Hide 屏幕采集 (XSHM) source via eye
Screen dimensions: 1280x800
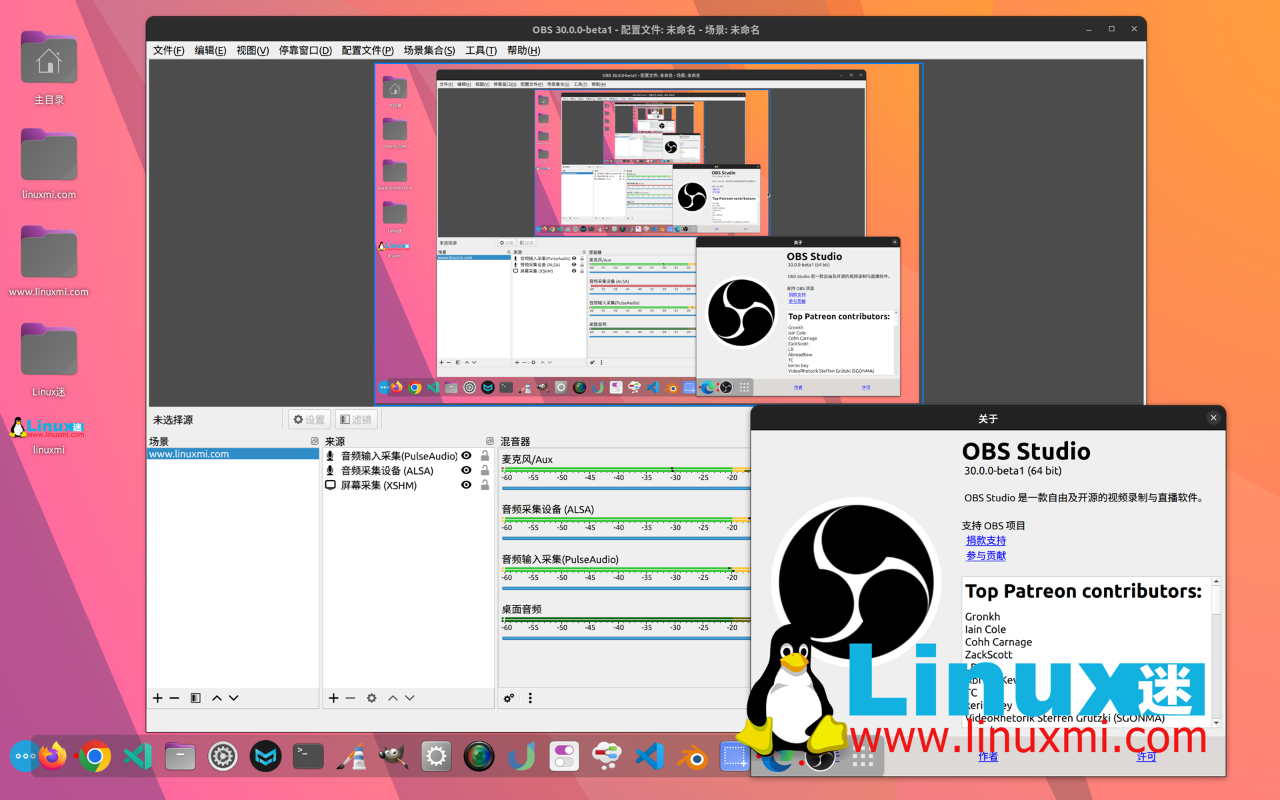coord(466,486)
